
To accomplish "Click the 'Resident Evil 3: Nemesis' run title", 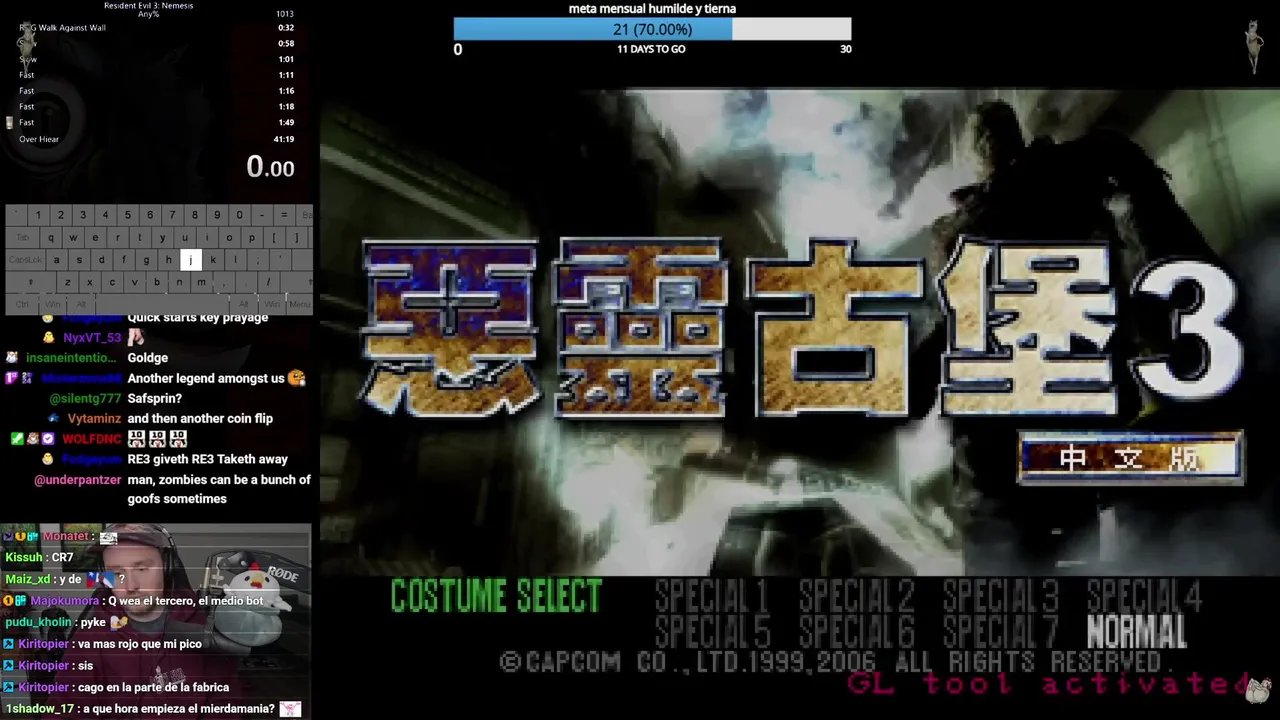I will click(x=149, y=5).
